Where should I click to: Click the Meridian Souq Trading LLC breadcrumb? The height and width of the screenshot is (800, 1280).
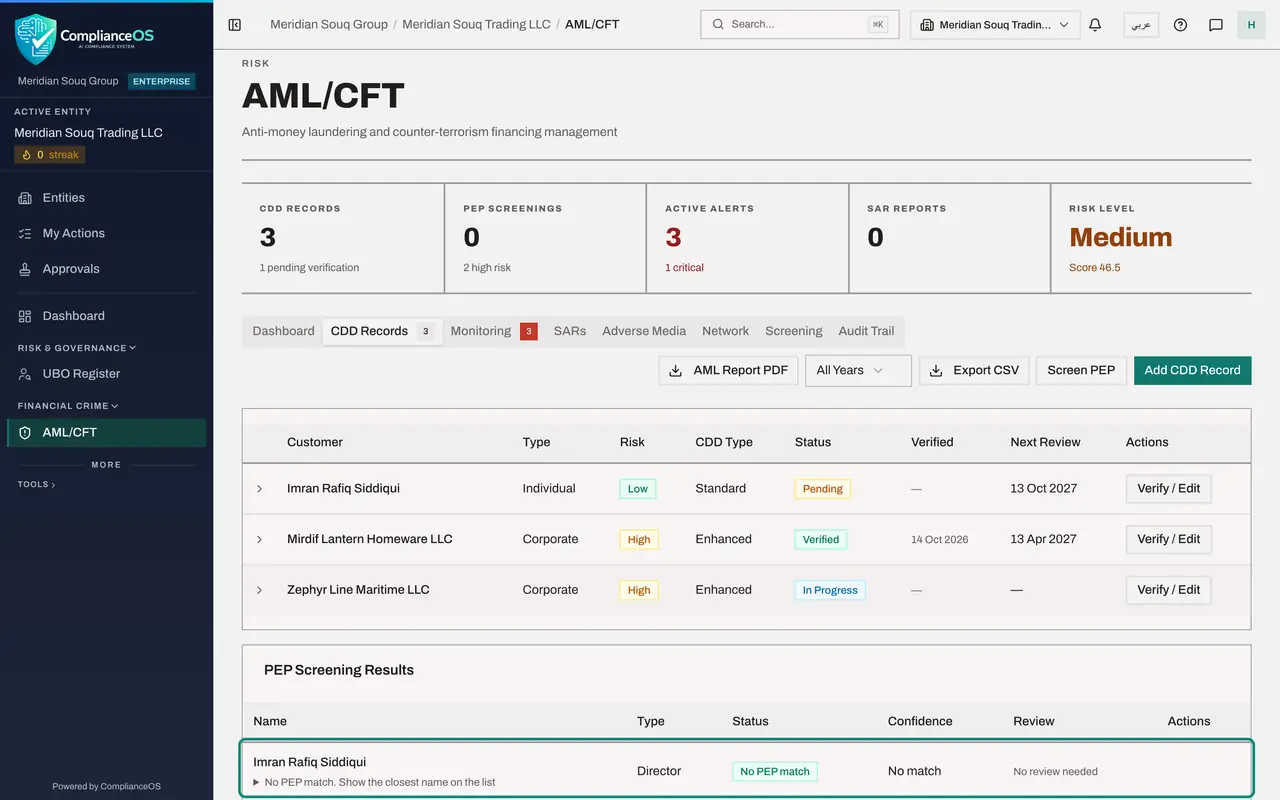(x=476, y=24)
